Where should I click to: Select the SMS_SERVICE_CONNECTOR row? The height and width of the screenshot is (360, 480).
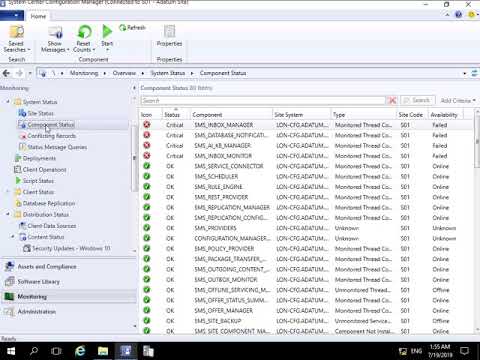coord(306,166)
